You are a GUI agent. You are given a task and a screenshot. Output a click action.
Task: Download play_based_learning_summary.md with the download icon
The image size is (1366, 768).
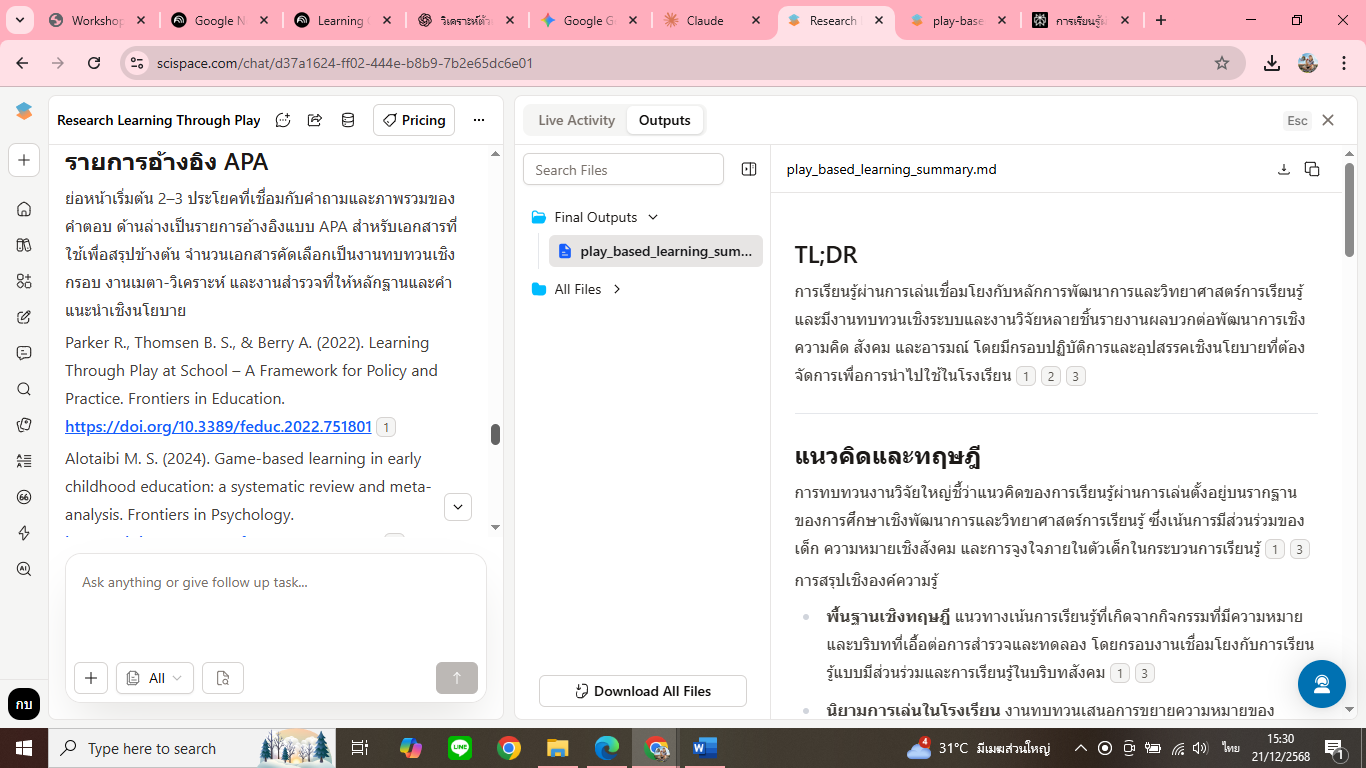pos(1284,169)
